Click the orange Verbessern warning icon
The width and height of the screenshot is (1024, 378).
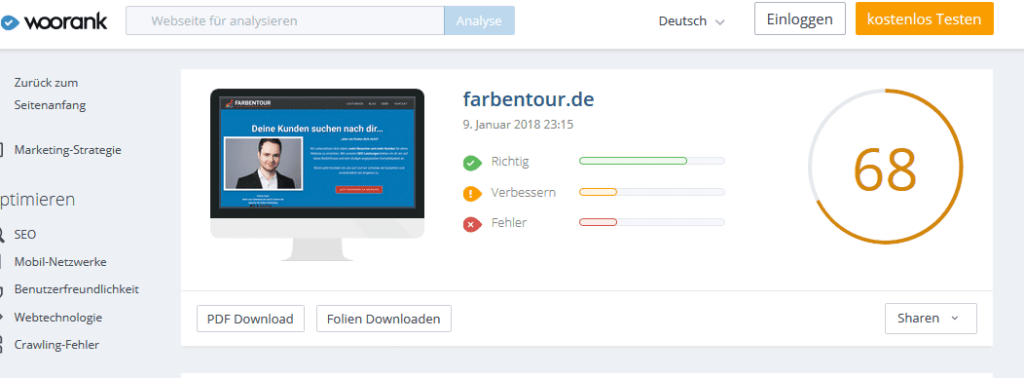tap(472, 193)
